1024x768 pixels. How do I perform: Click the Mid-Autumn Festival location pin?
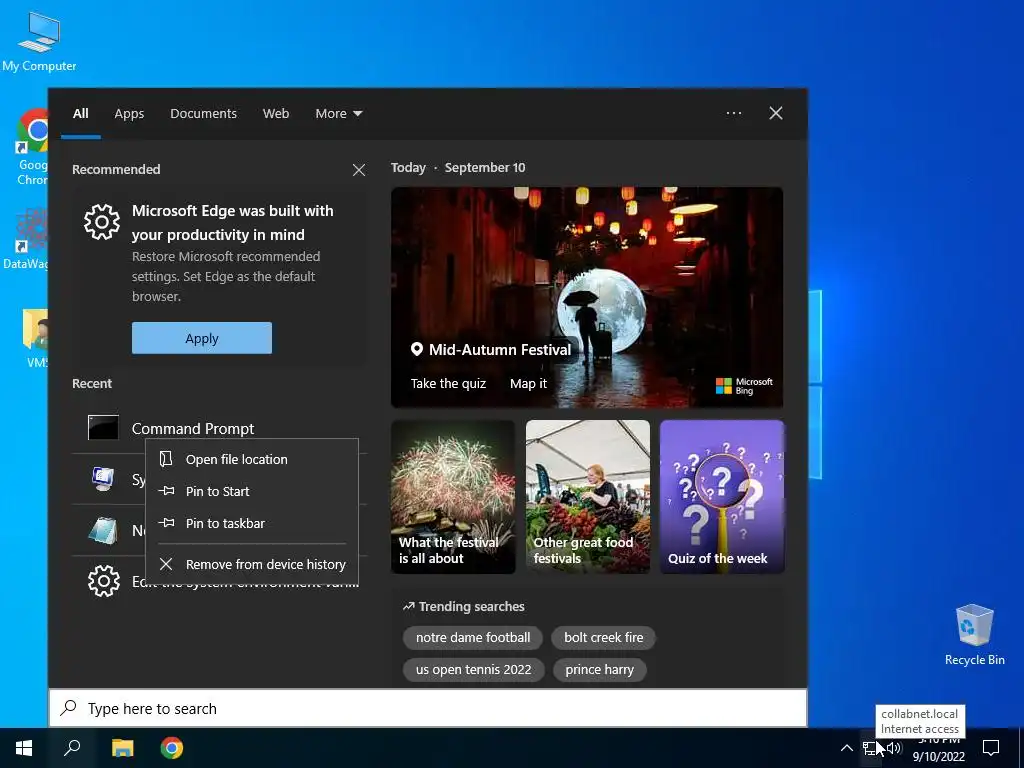click(417, 349)
